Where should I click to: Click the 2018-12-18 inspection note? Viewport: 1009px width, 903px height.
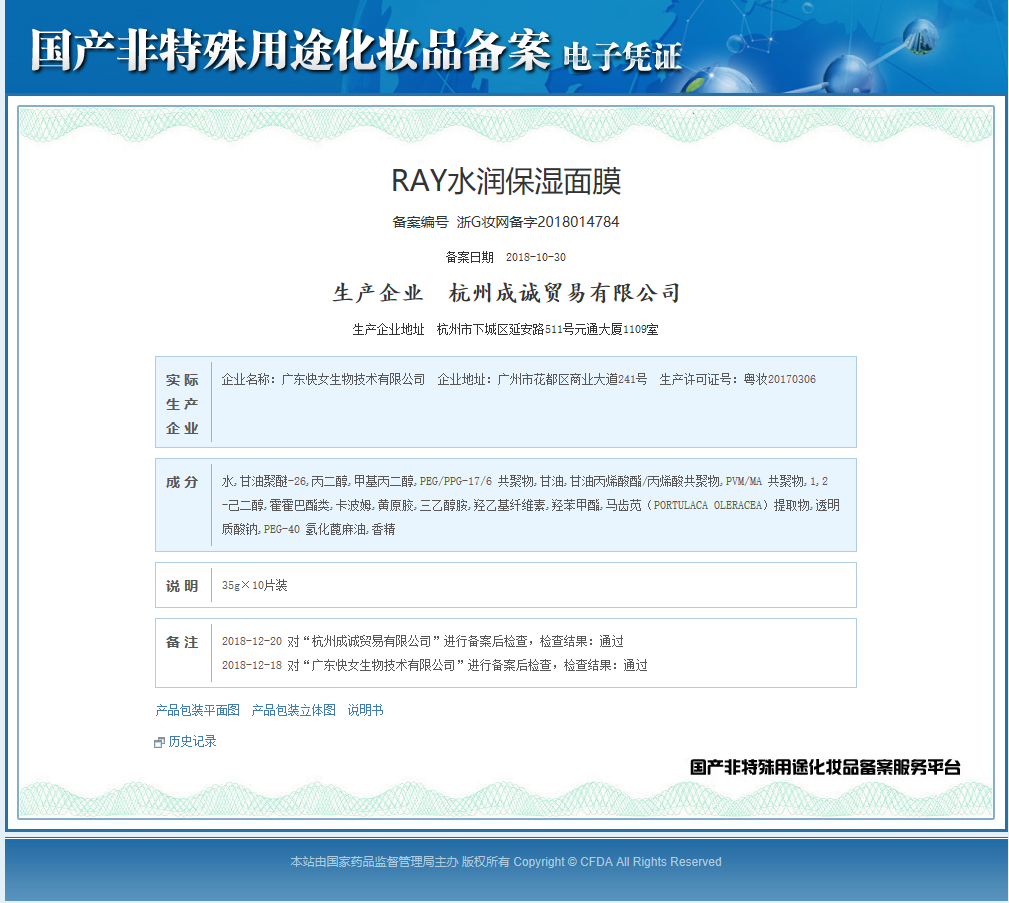pos(435,666)
